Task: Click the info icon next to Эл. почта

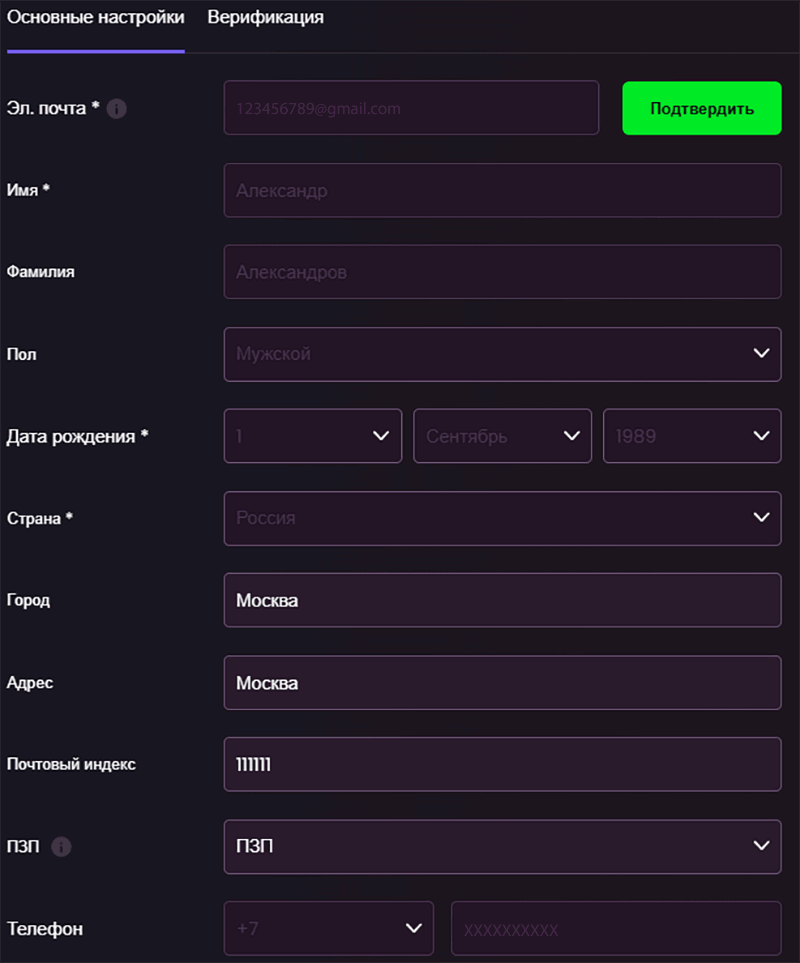Action: pos(117,108)
